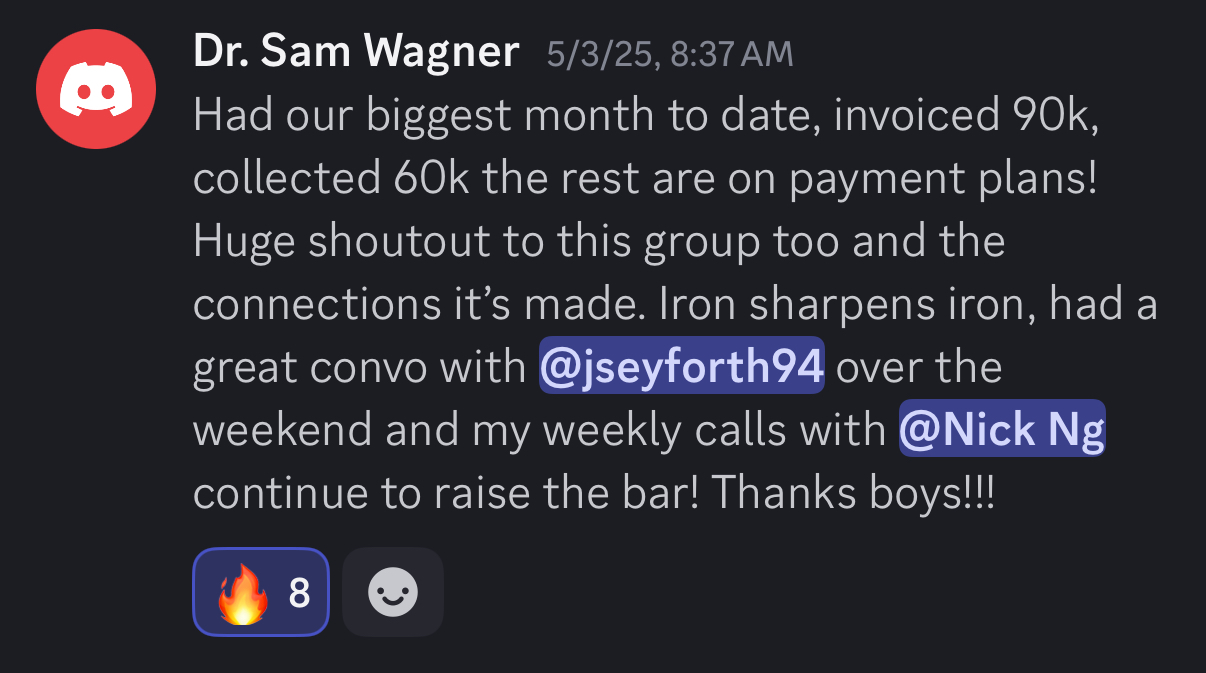
Task: Click the number 8 reaction count
Action: coord(299,594)
